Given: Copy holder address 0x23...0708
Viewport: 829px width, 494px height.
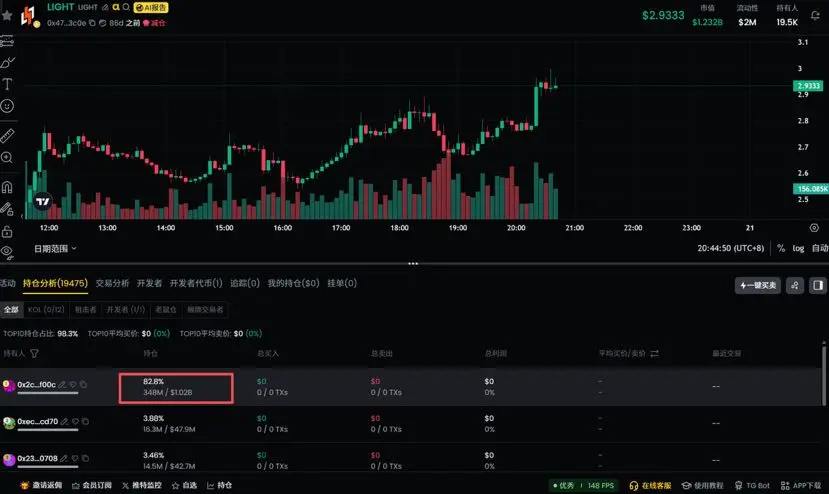Looking at the screenshot, I should (85, 459).
